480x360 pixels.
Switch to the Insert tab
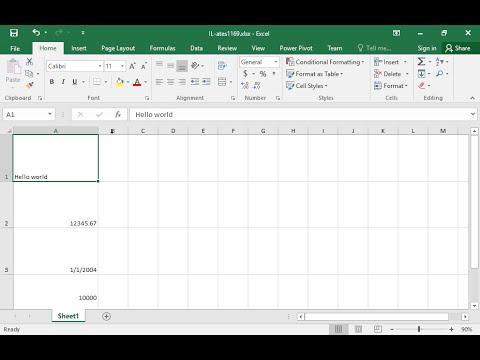coord(79,48)
